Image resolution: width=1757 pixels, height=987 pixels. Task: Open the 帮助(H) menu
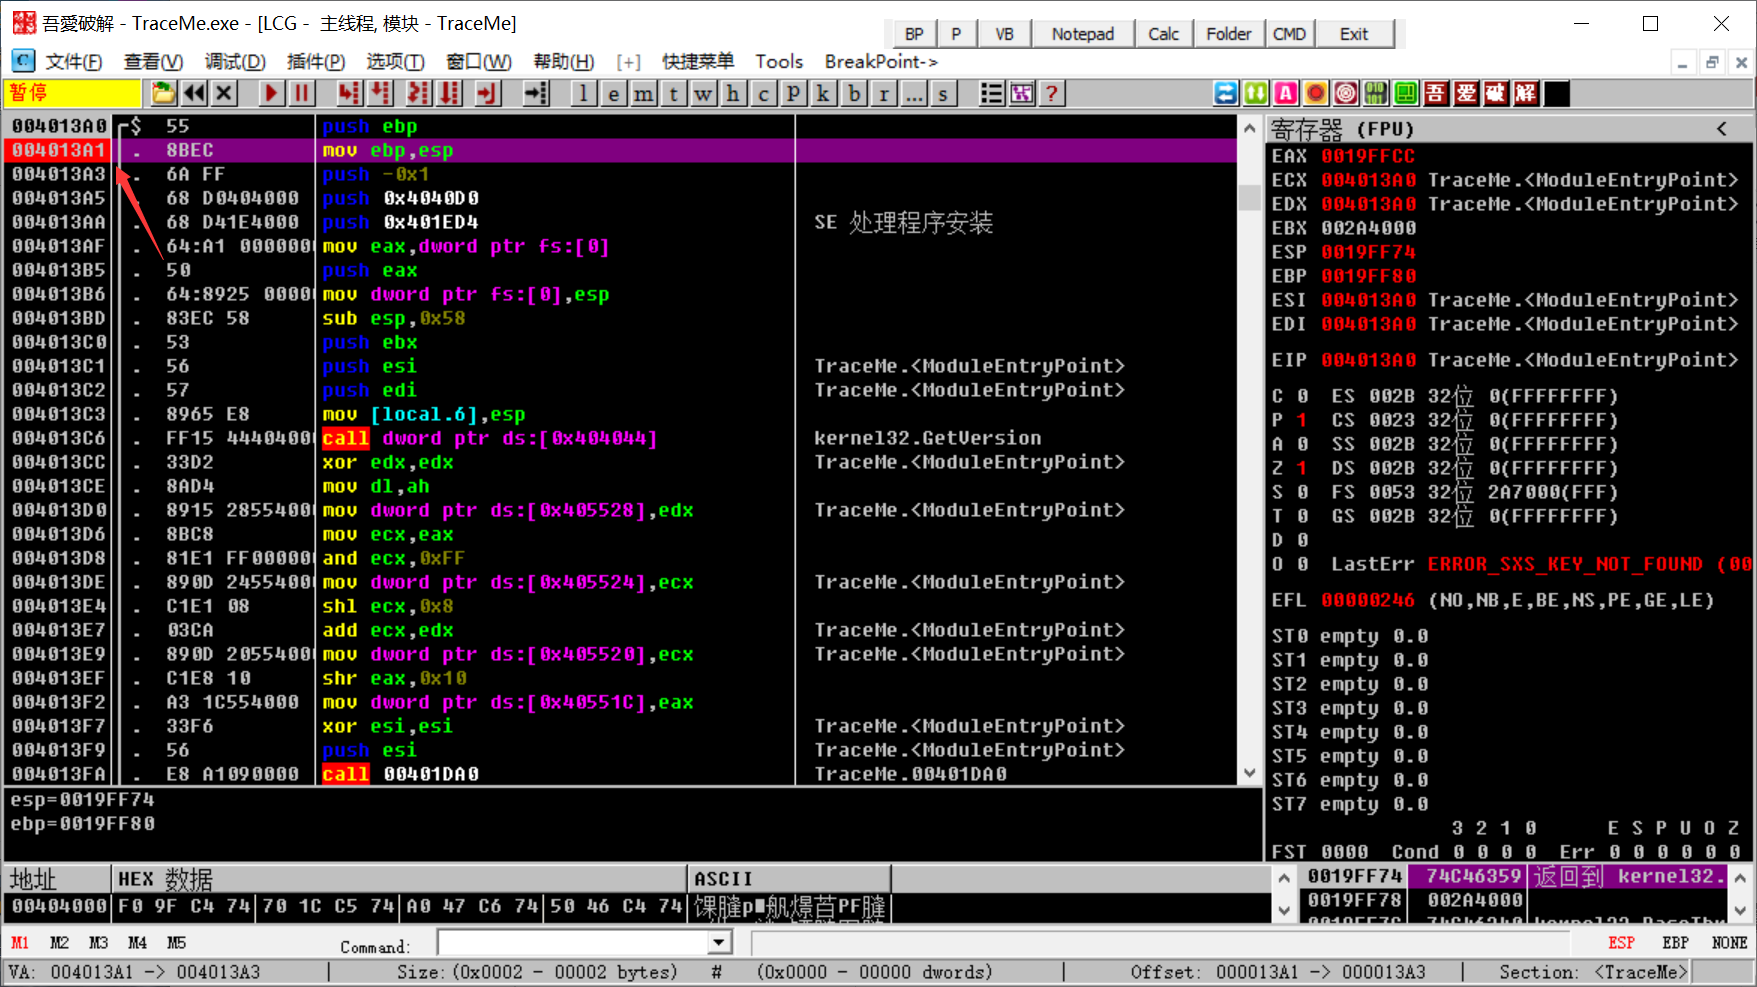pos(563,62)
